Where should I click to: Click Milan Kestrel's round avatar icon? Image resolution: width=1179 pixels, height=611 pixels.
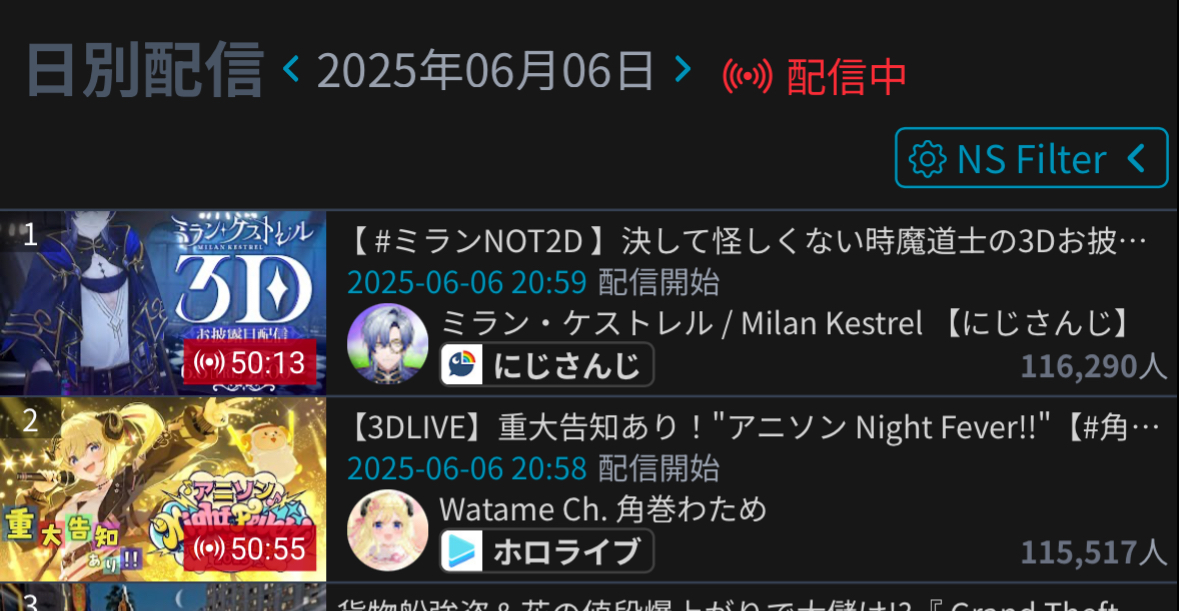click(387, 343)
